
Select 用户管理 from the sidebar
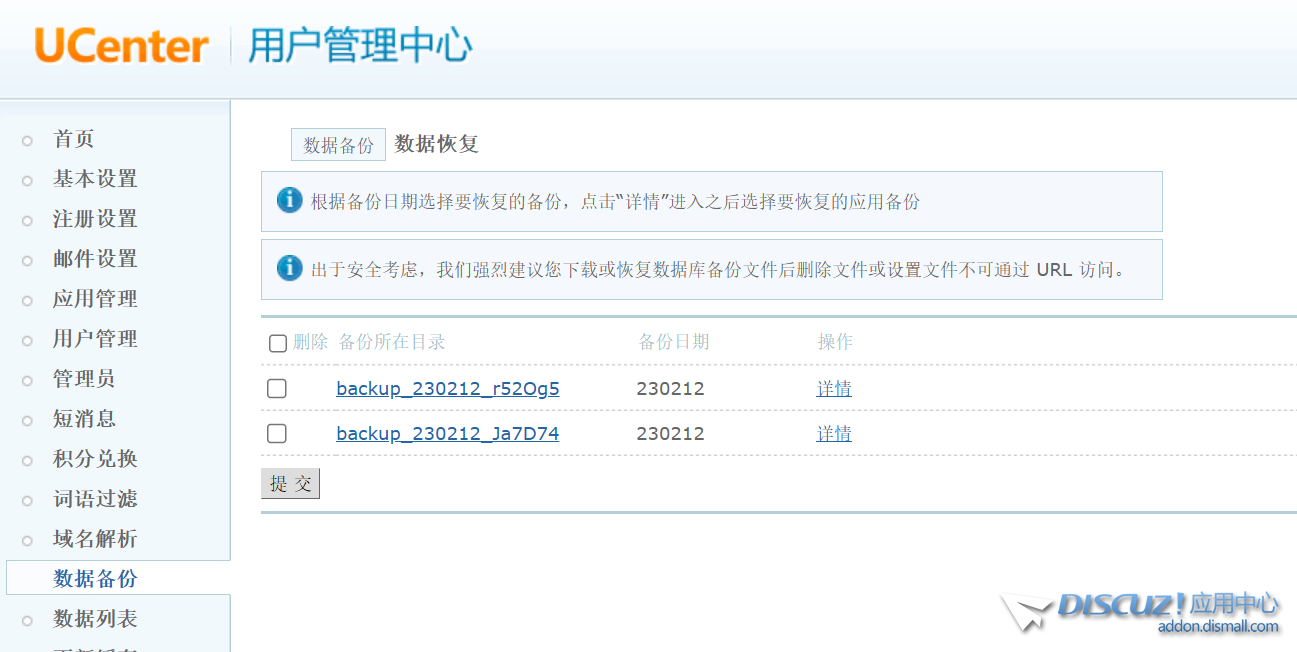95,339
